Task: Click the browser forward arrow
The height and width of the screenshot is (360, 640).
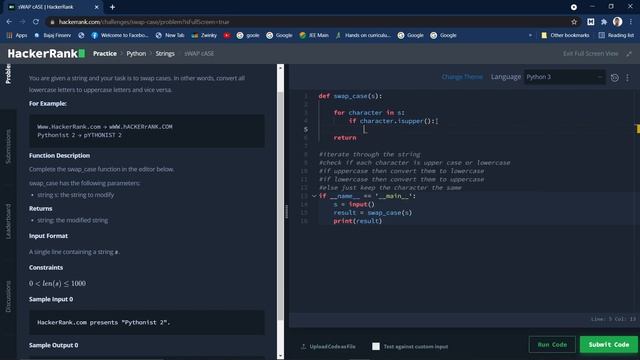Action: [x=22, y=22]
